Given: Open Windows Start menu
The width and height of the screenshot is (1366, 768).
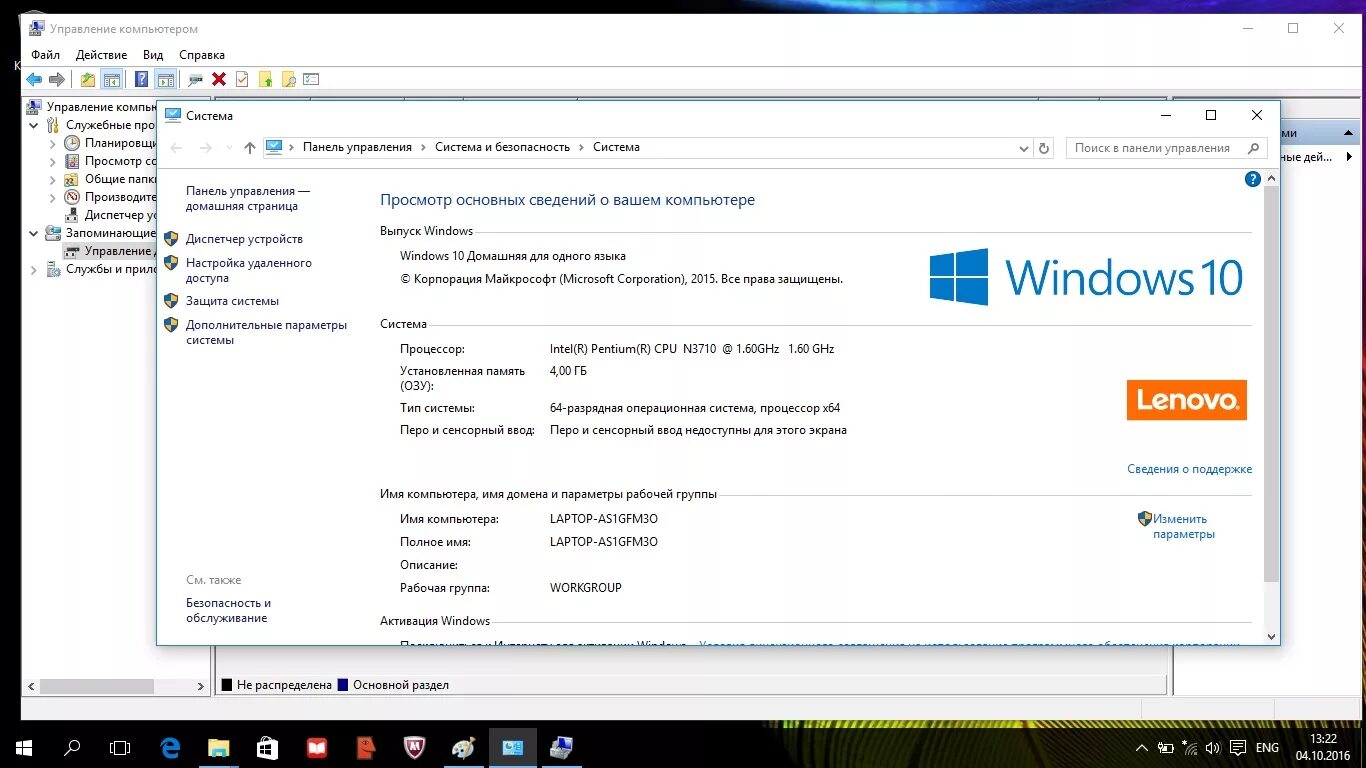Looking at the screenshot, I should click(x=24, y=747).
